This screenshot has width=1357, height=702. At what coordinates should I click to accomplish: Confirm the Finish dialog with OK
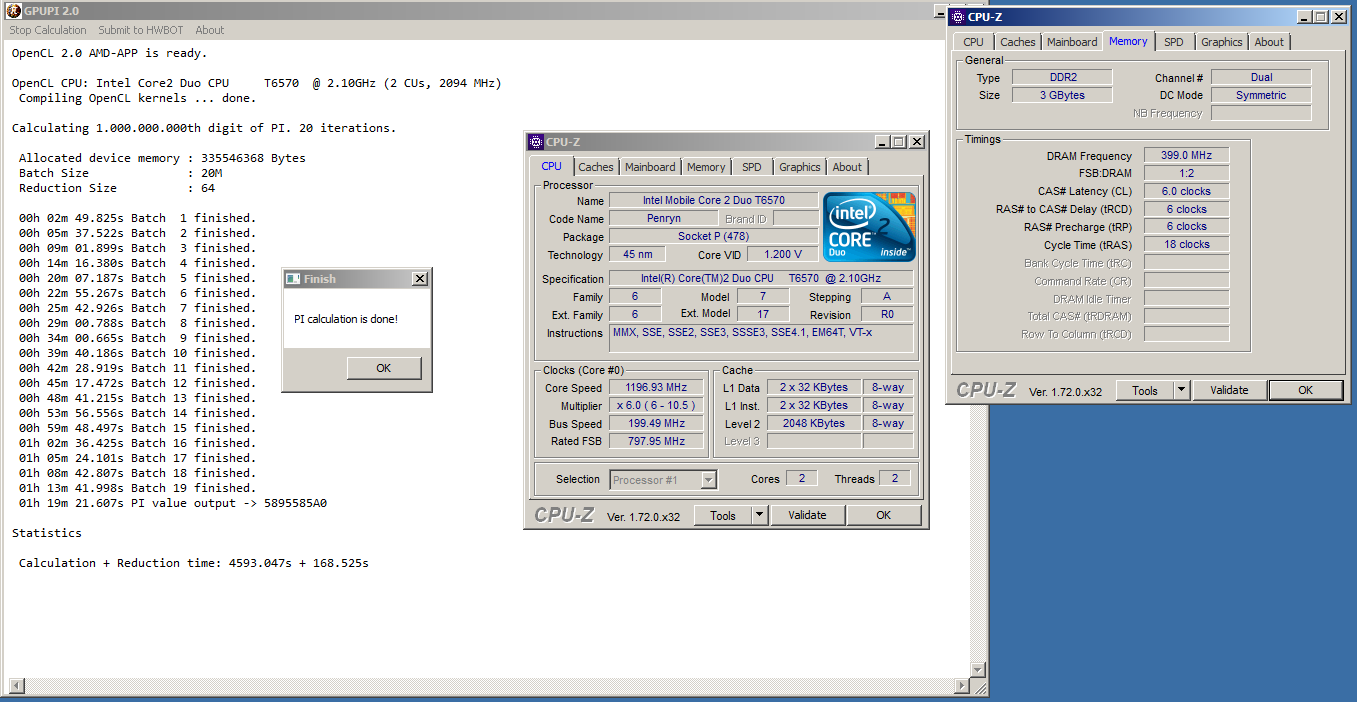pos(384,368)
